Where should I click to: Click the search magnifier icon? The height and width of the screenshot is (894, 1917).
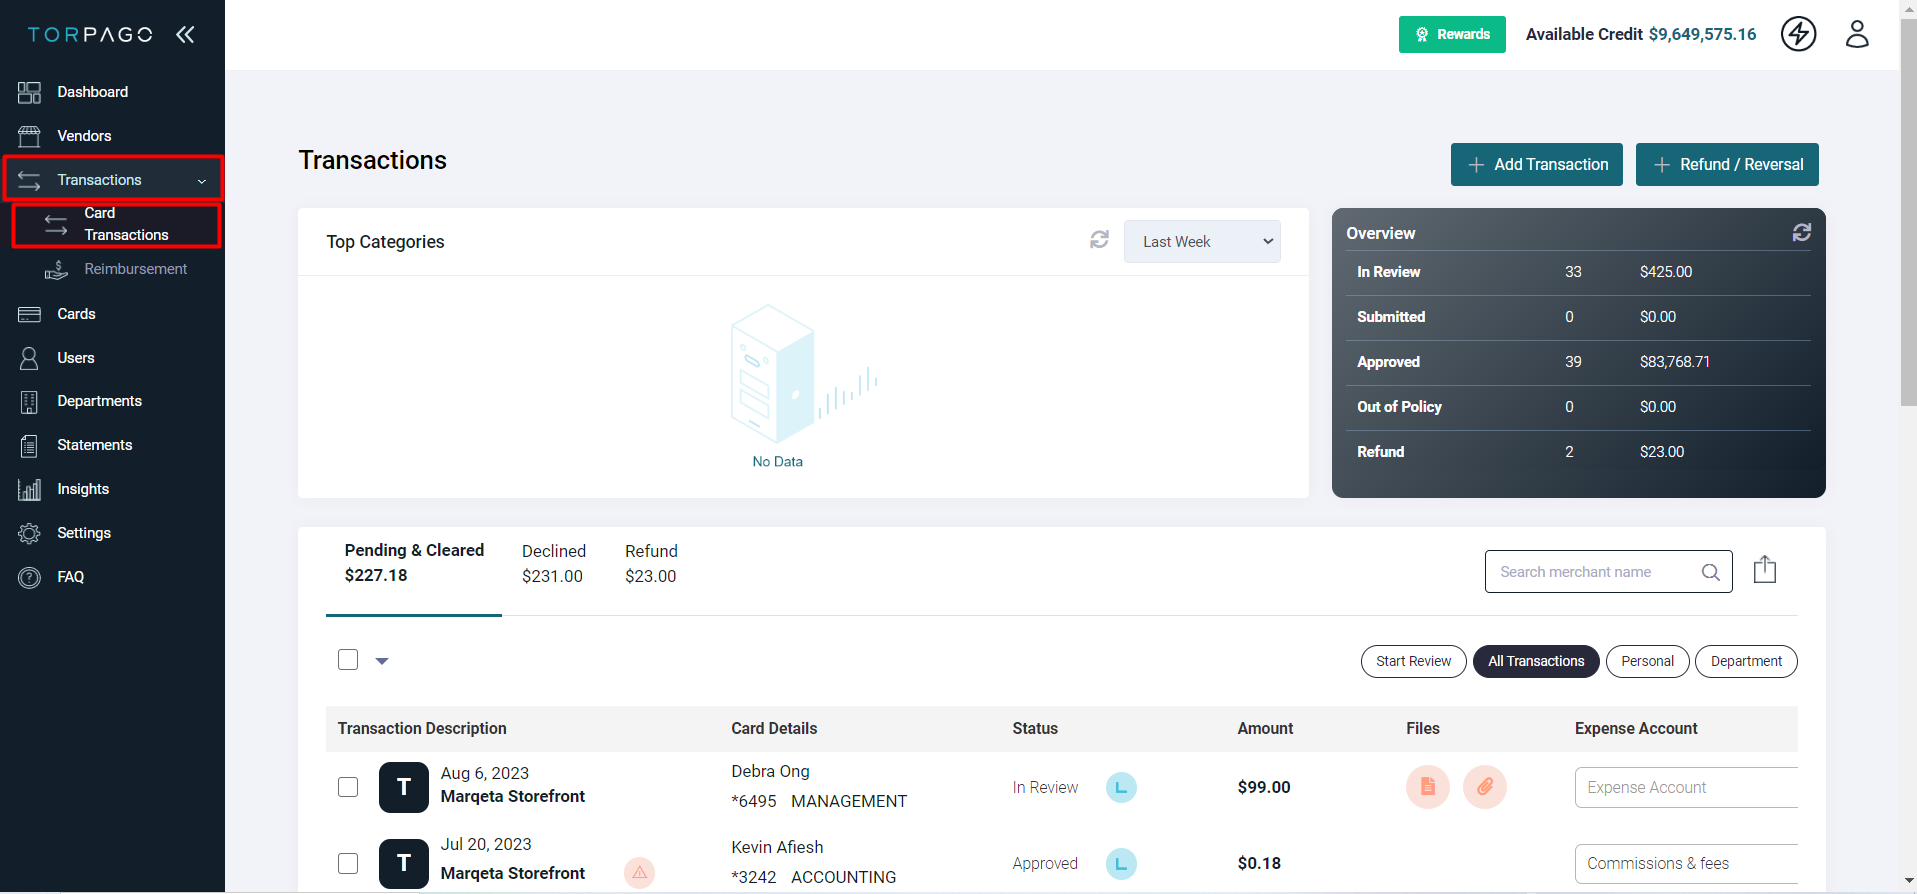[x=1711, y=572]
